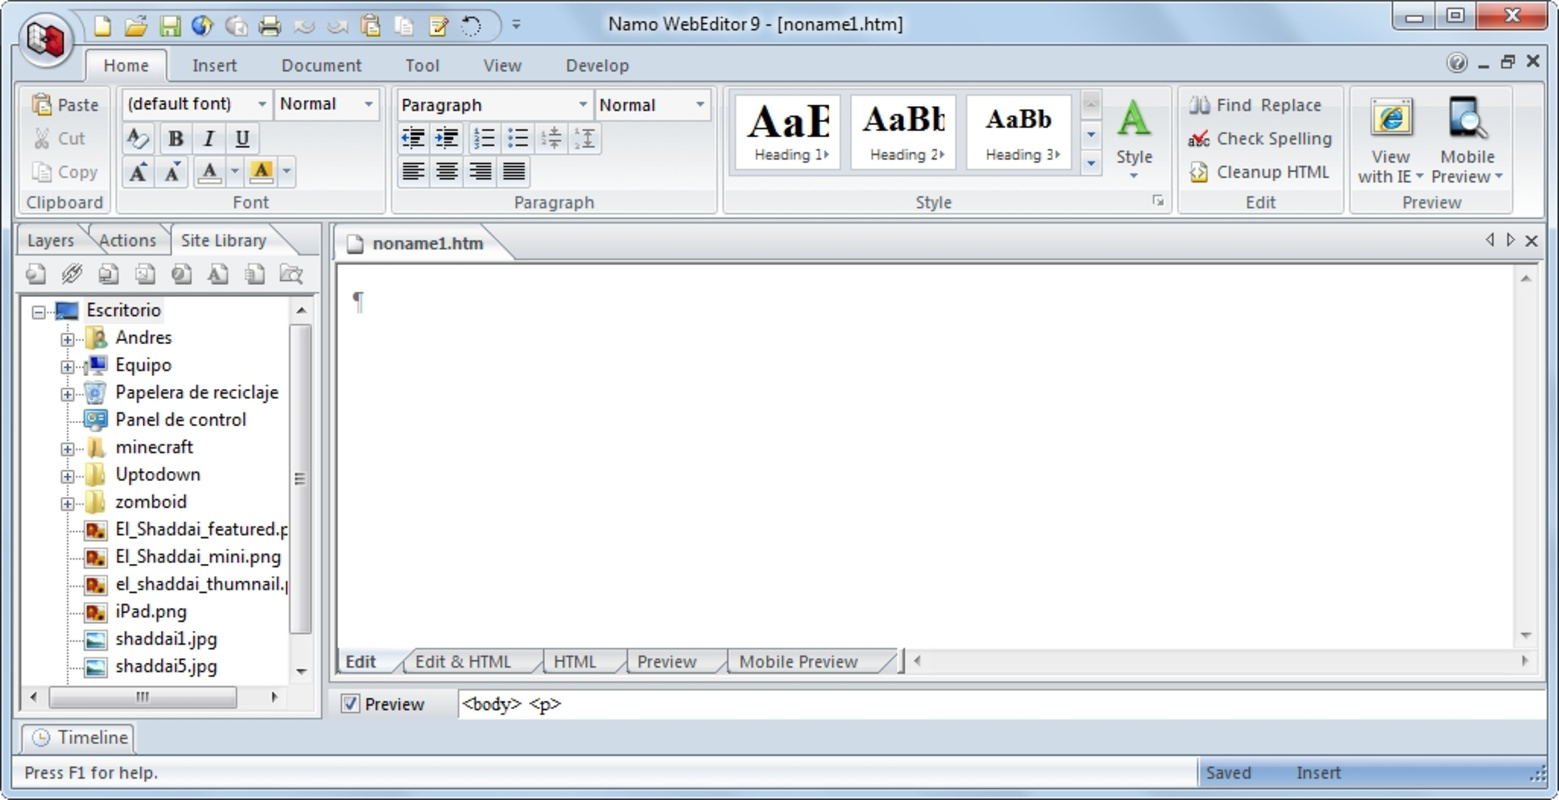This screenshot has height=800, width=1559.
Task: Open the font size Normal dropdown
Action: [368, 104]
